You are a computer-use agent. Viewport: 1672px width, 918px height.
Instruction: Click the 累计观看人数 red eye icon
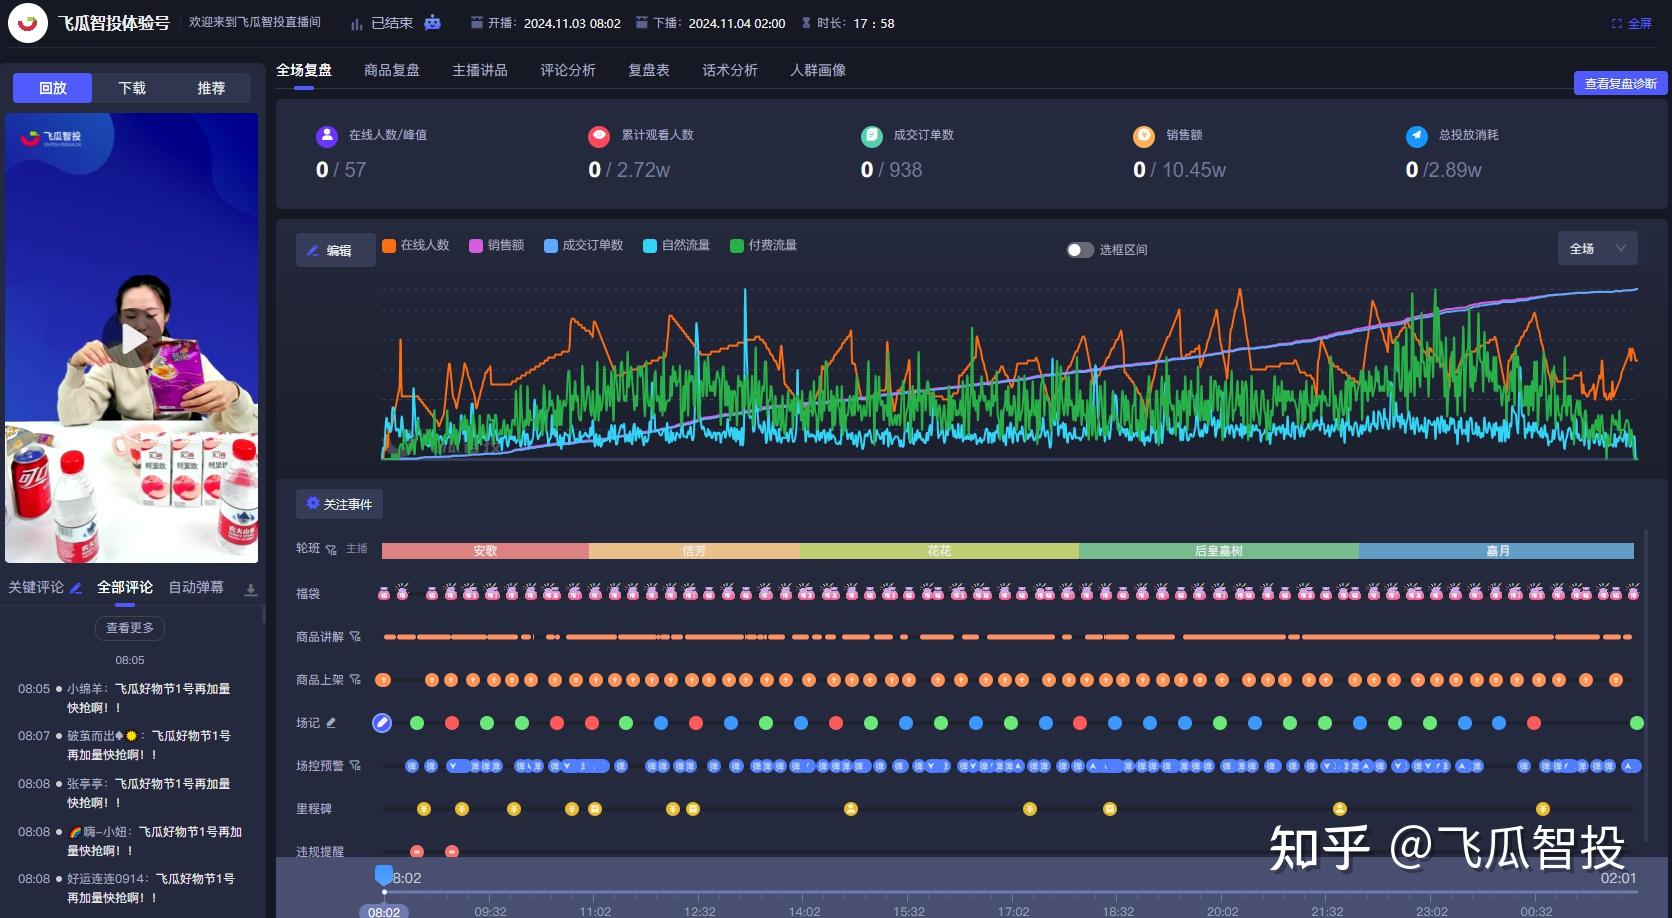(x=599, y=136)
